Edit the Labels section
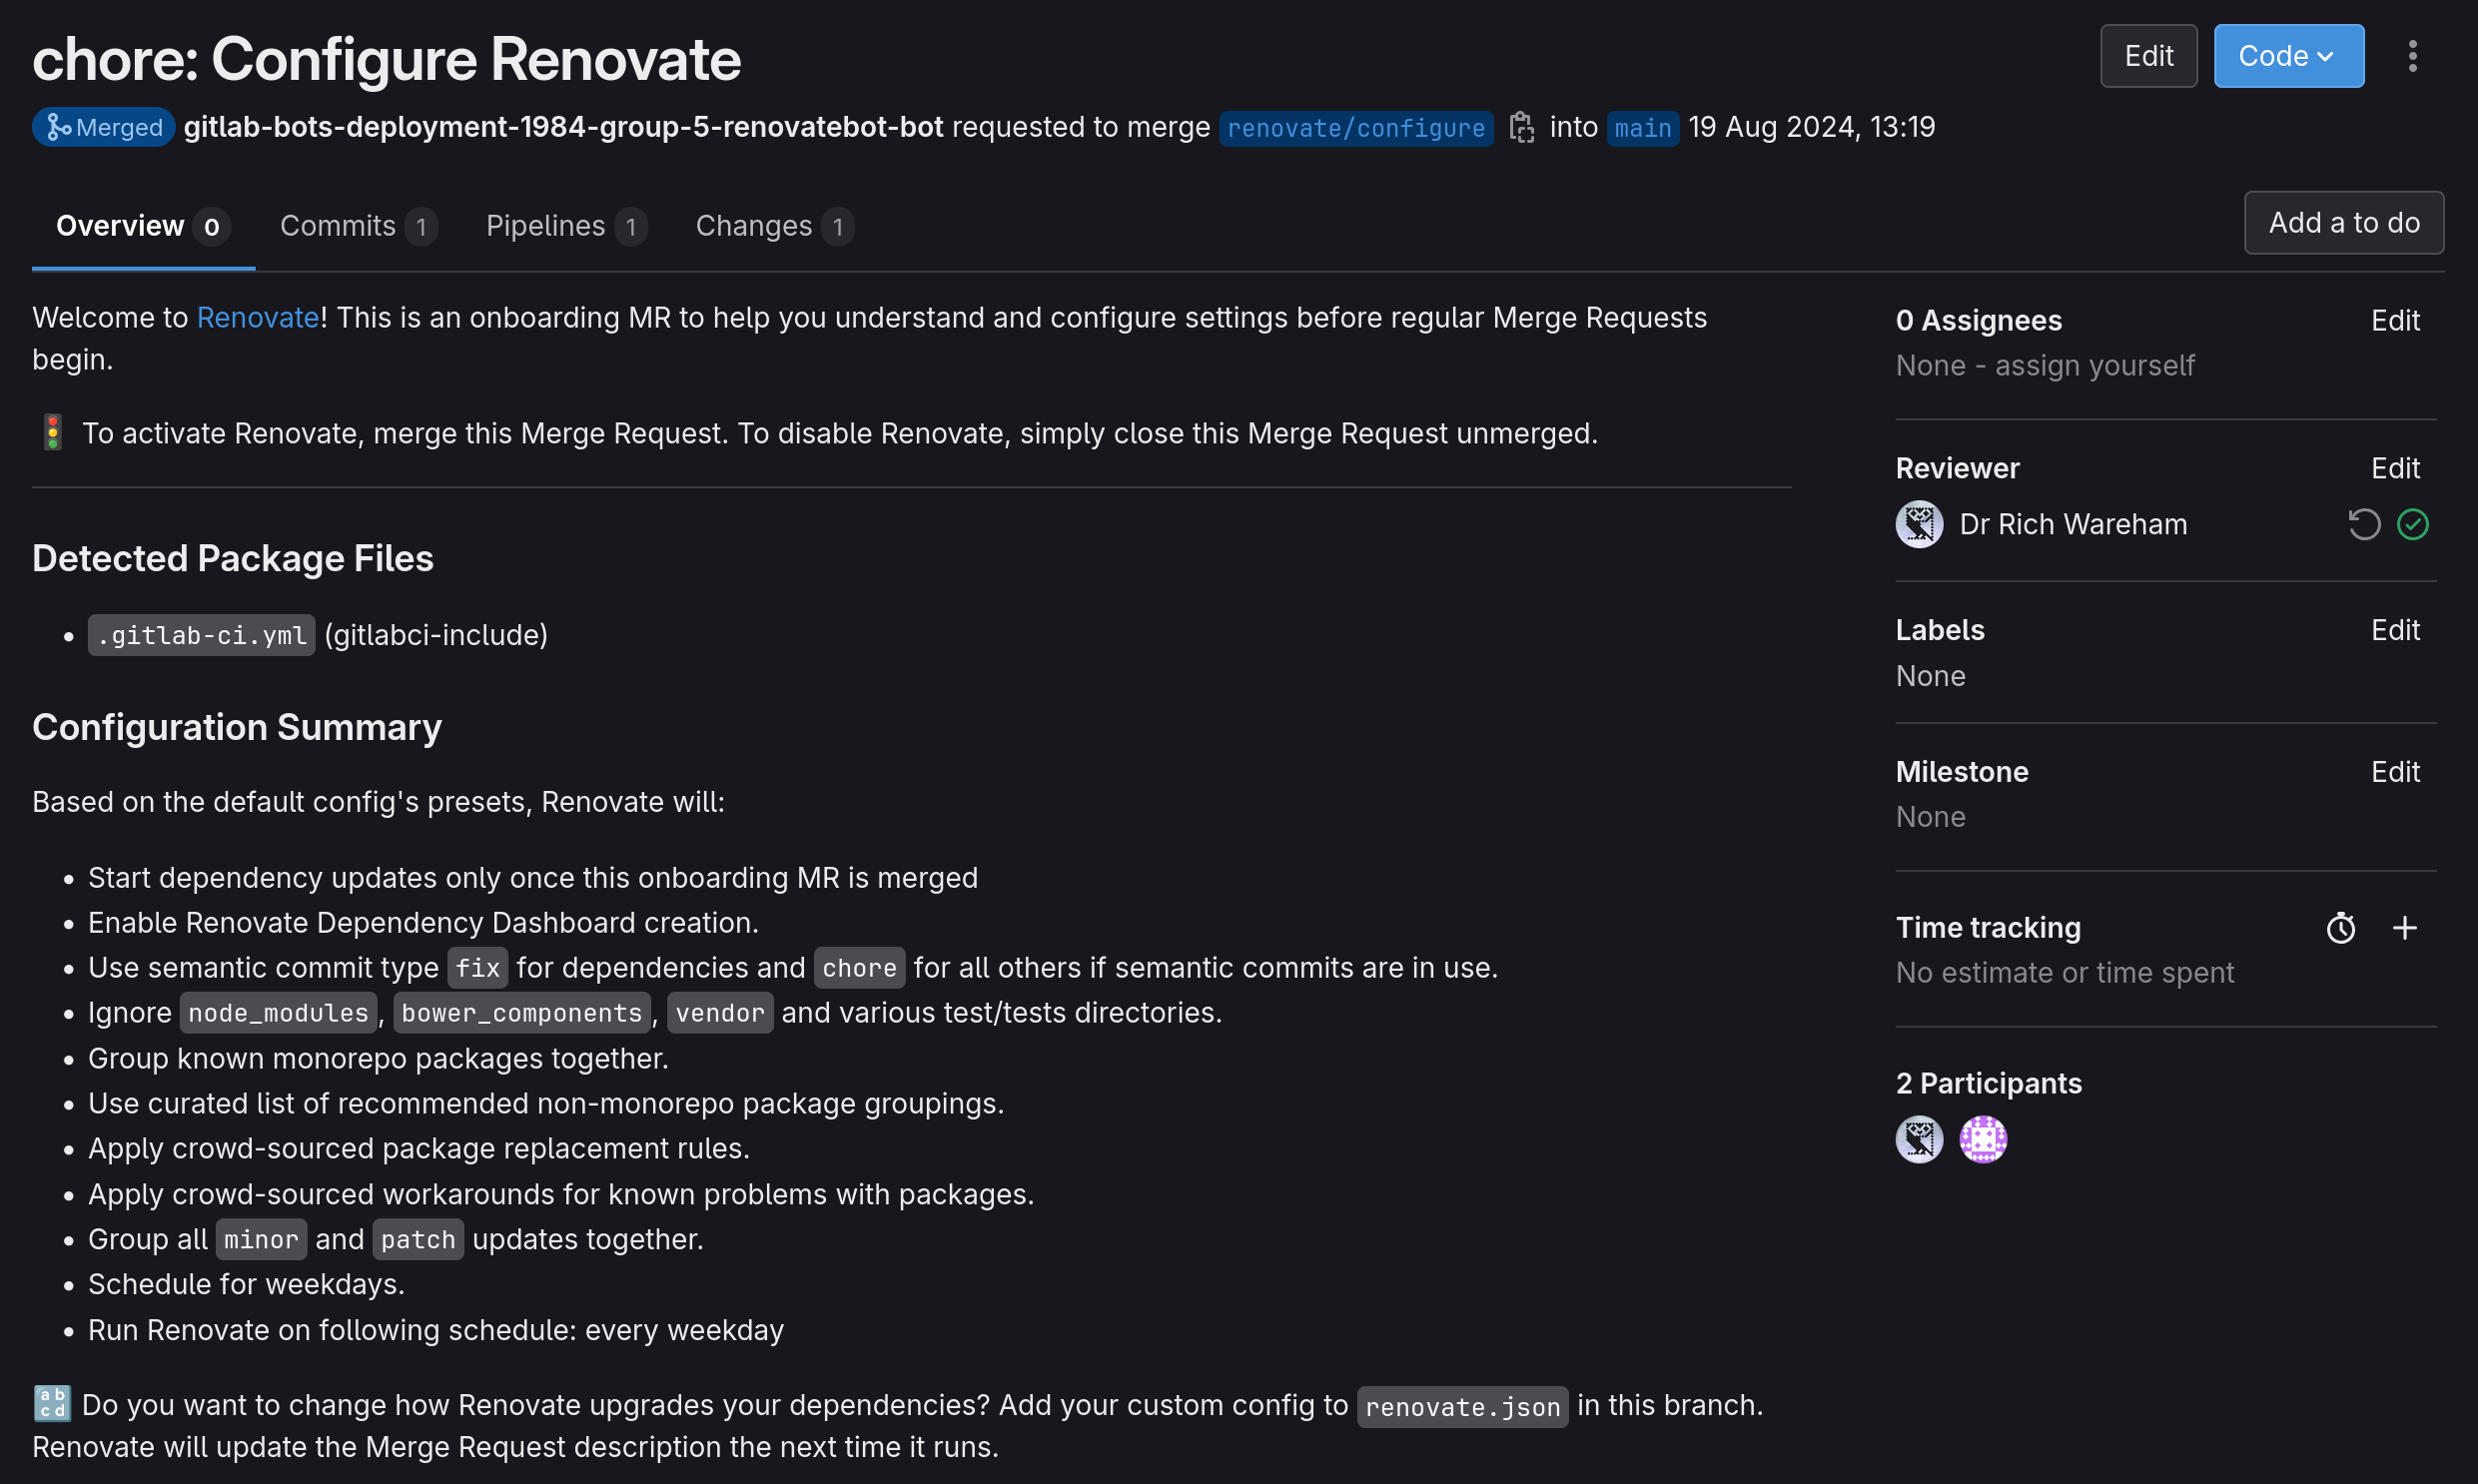 (x=2394, y=630)
